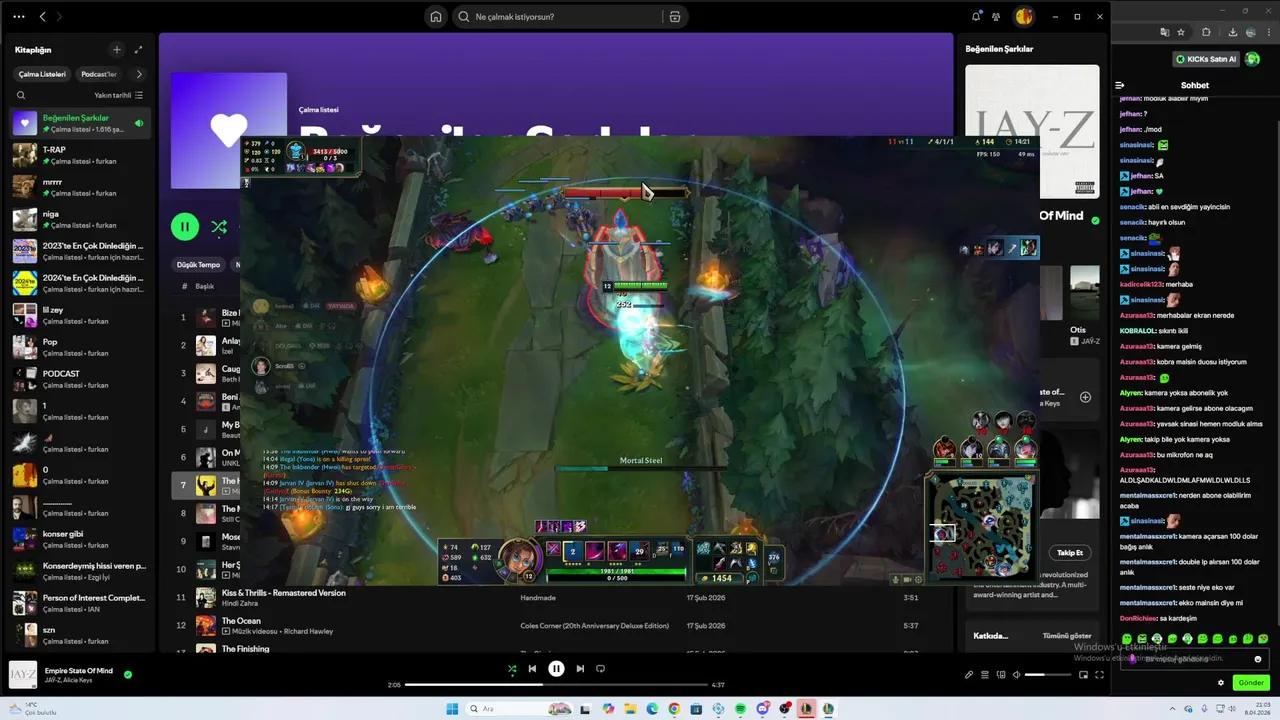
Task: Open the mrrrr playlist
Action: pyautogui.click(x=81, y=187)
